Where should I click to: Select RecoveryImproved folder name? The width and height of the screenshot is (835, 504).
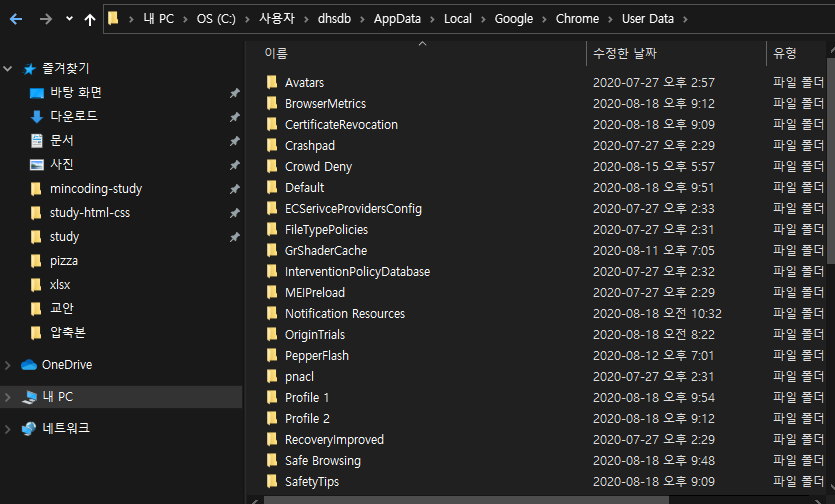[334, 440]
